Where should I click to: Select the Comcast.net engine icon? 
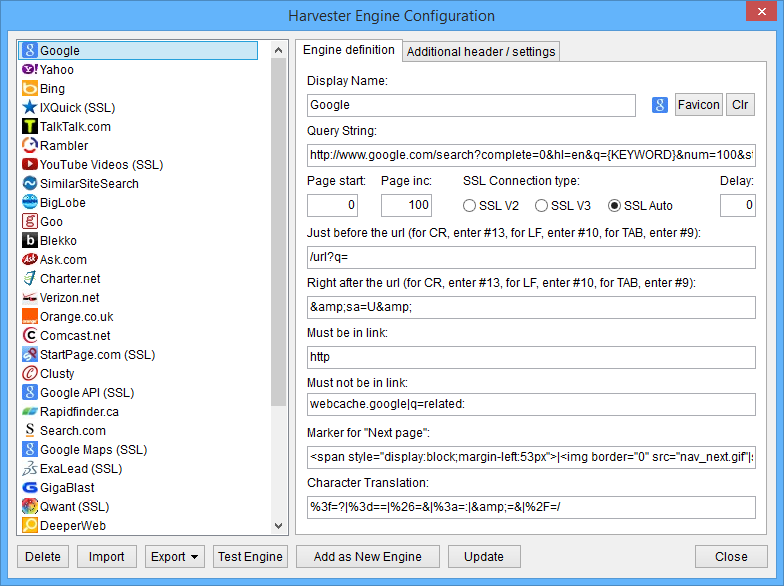click(x=30, y=336)
